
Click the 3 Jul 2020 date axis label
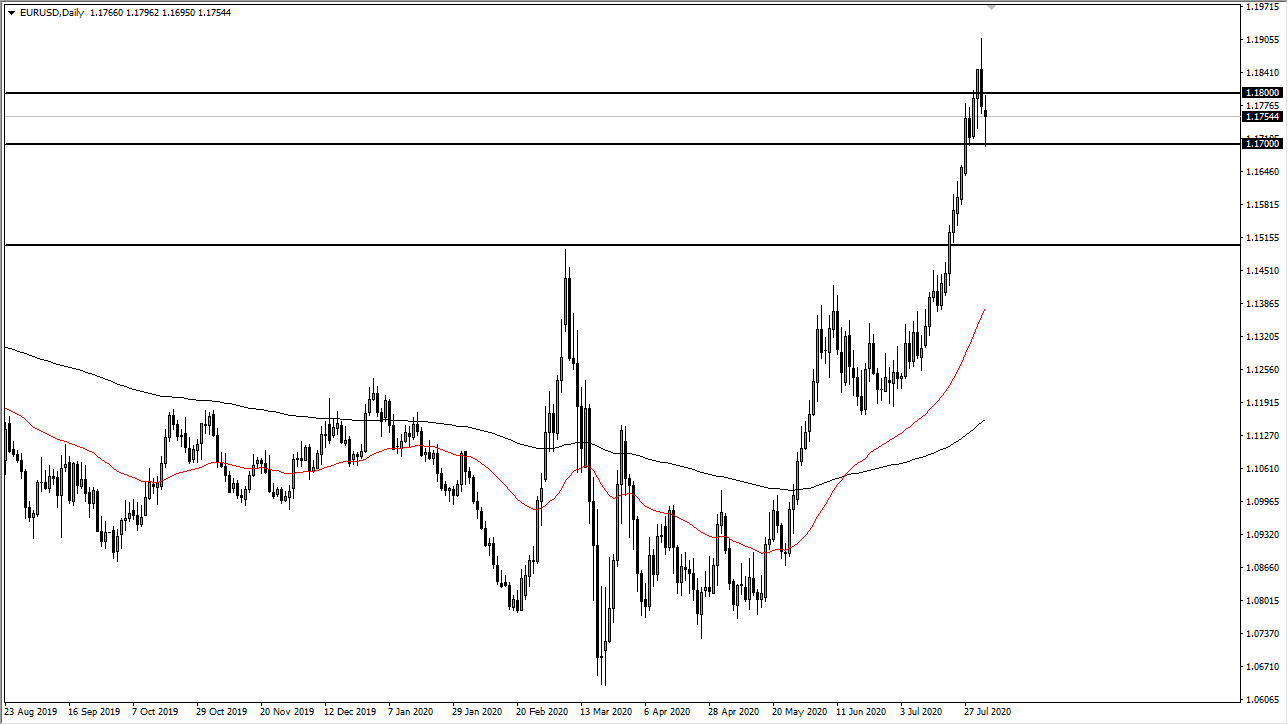pyautogui.click(x=920, y=712)
